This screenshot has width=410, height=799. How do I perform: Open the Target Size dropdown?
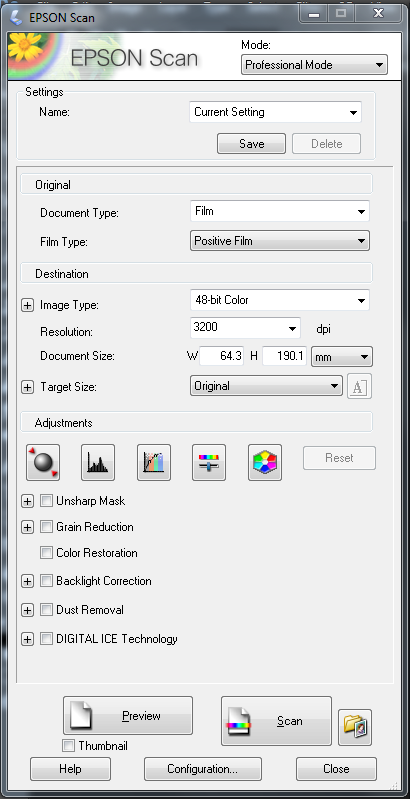pos(266,386)
